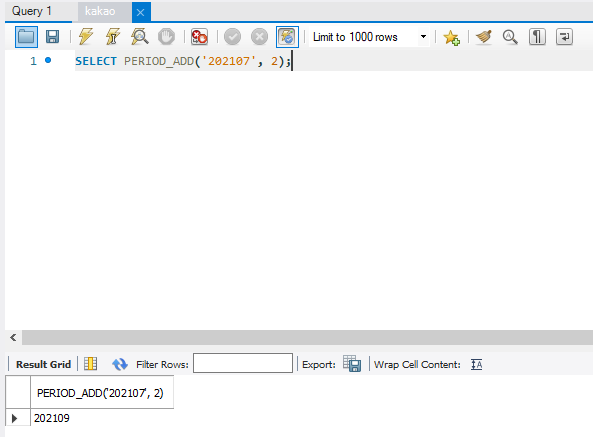Image resolution: width=593 pixels, height=437 pixels.
Task: Toggle word wrapping in the editor
Action: point(564,37)
